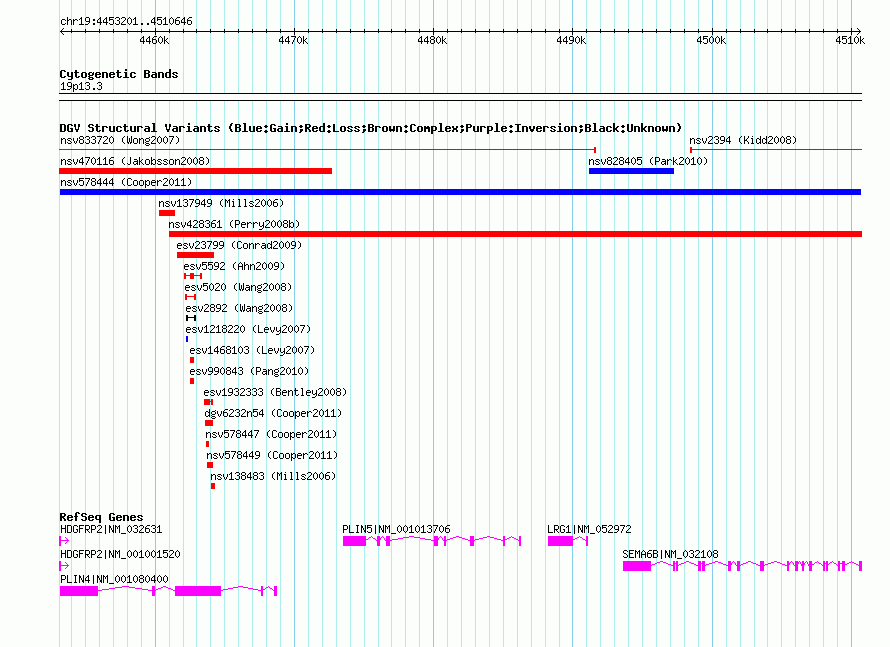Viewport: 890px width, 647px height.
Task: Open the nsv470116 (Jakobsson2008) red loss bar
Action: [196, 171]
